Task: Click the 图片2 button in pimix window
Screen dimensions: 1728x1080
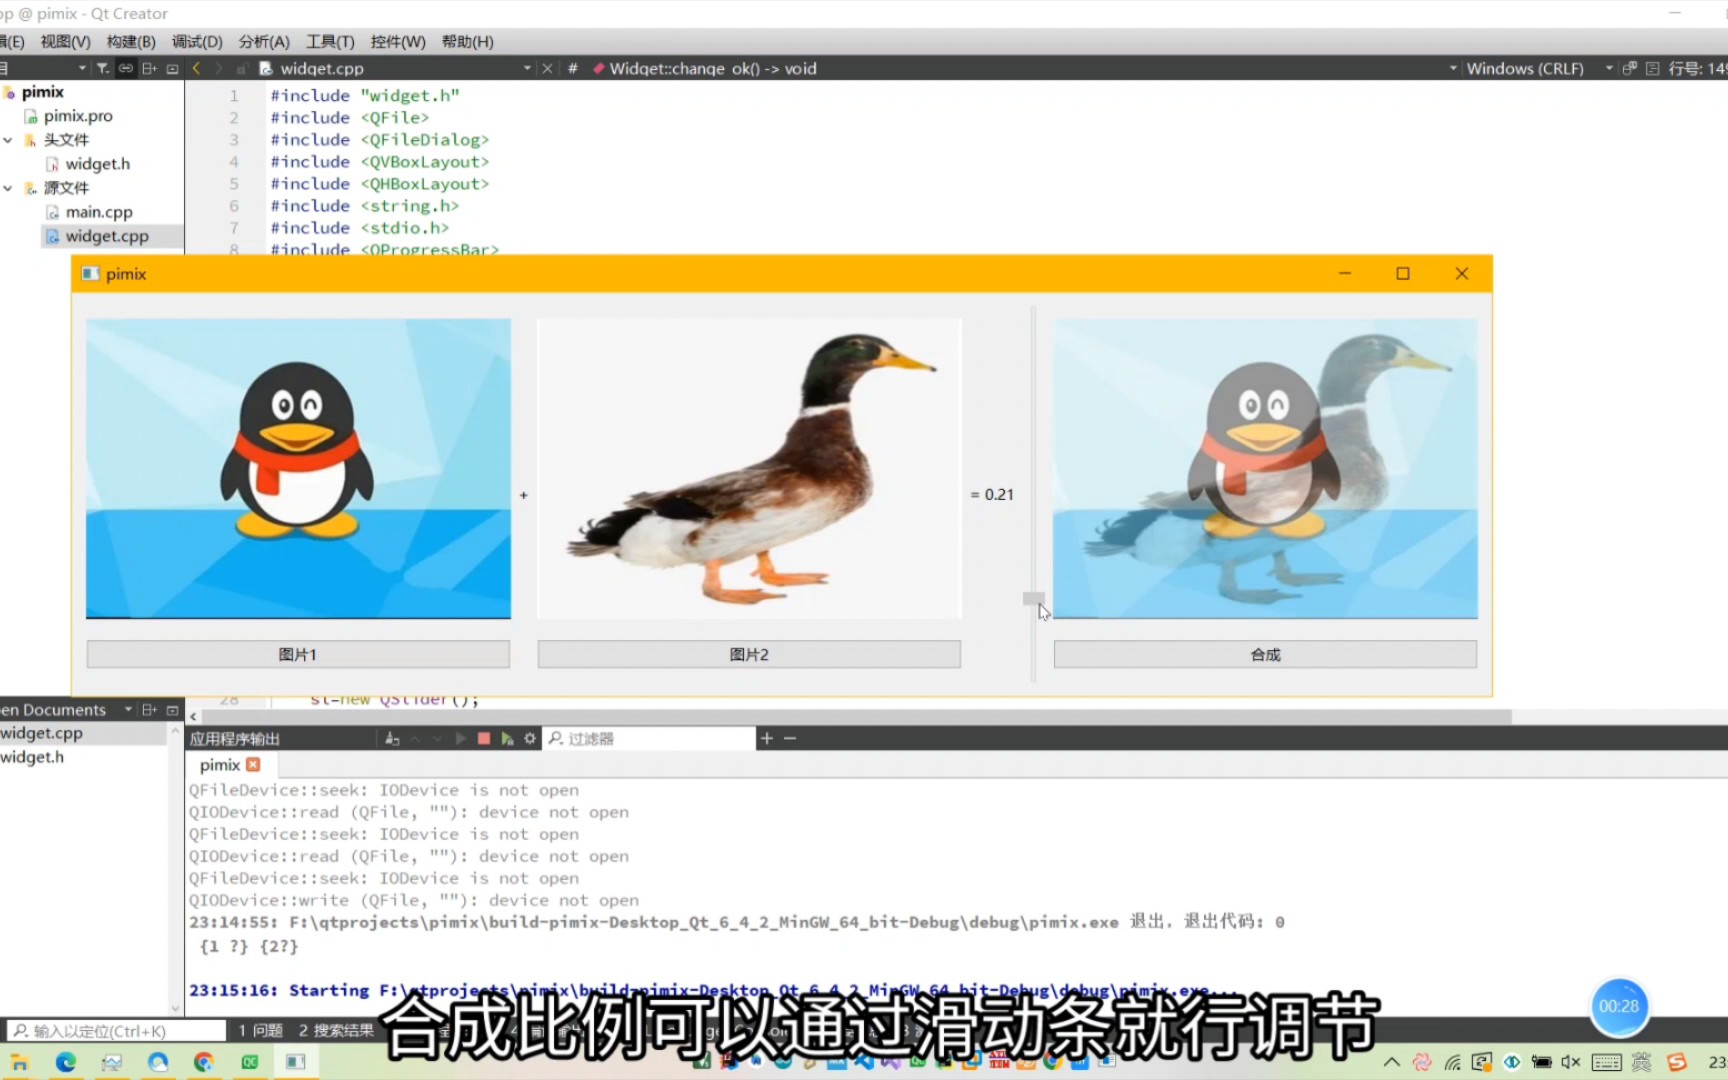Action: click(x=749, y=654)
